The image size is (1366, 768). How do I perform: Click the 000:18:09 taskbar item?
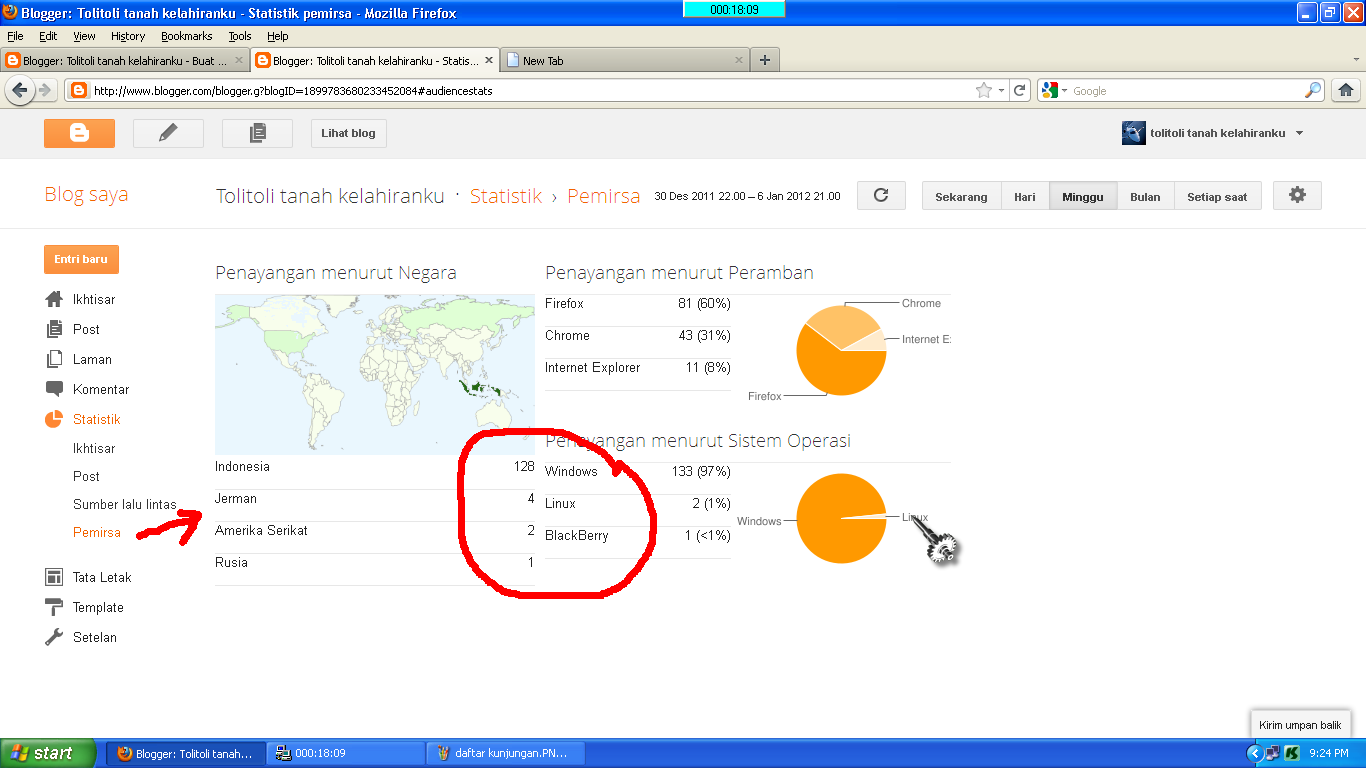click(346, 753)
